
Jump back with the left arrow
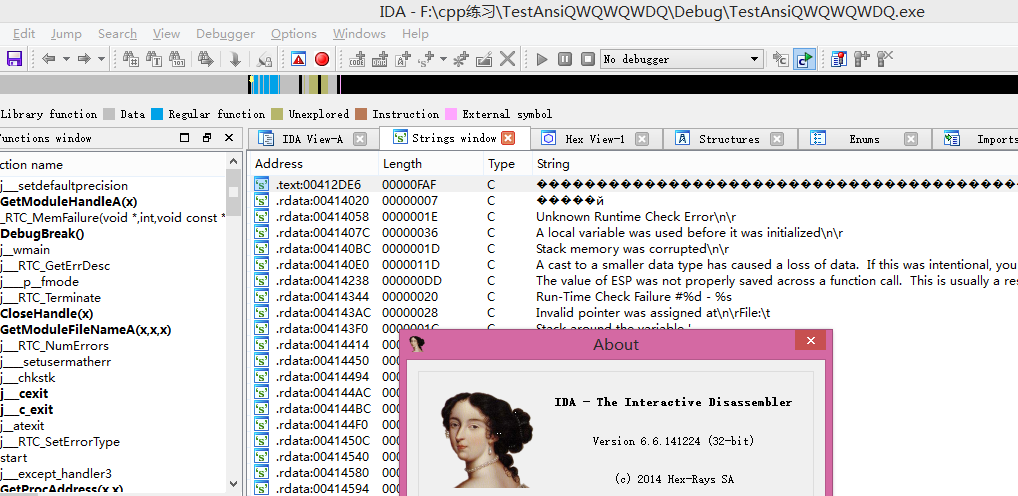(49, 59)
